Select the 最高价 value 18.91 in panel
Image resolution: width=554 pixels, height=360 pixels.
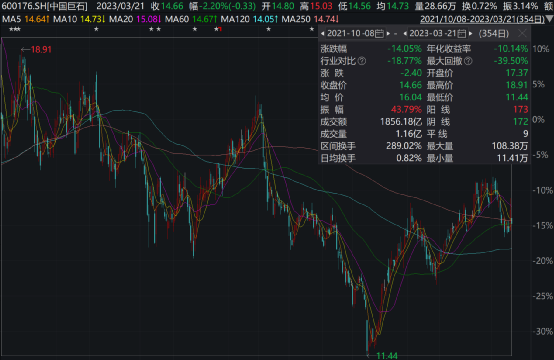click(x=517, y=85)
